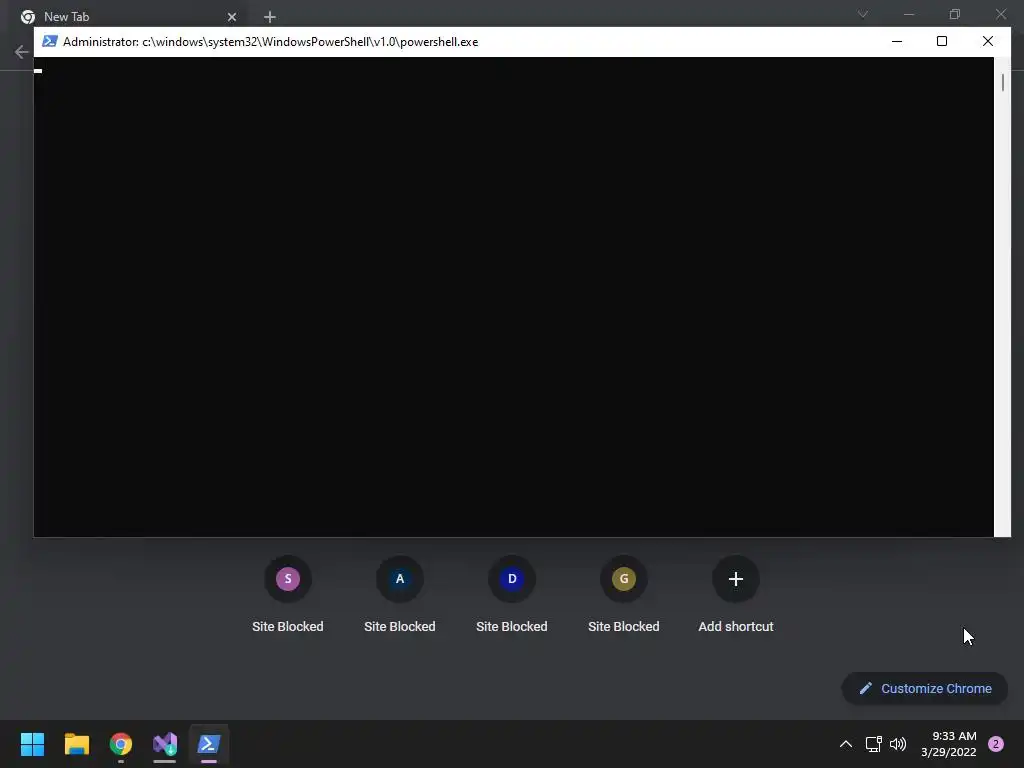1024x768 pixels.
Task: Open the D Site Blocked shortcut
Action: click(511, 594)
